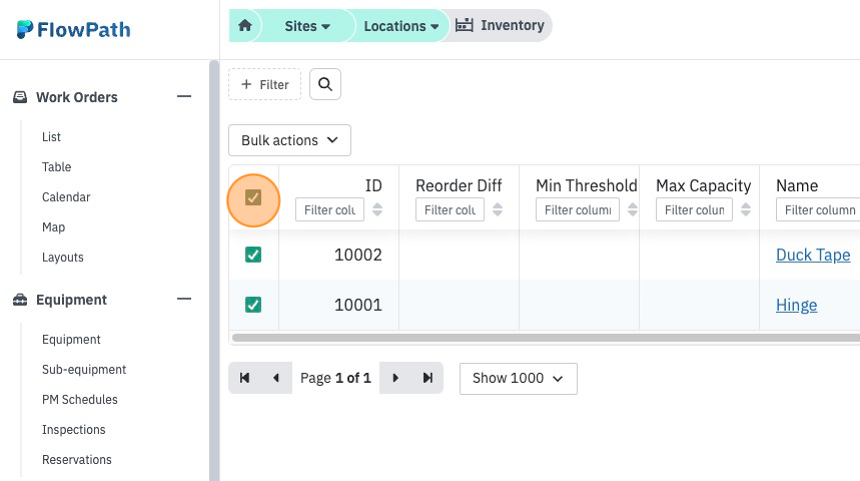Image resolution: width=860 pixels, height=481 pixels.
Task: Click the sidebar vertical scrollbar
Action: click(214, 270)
